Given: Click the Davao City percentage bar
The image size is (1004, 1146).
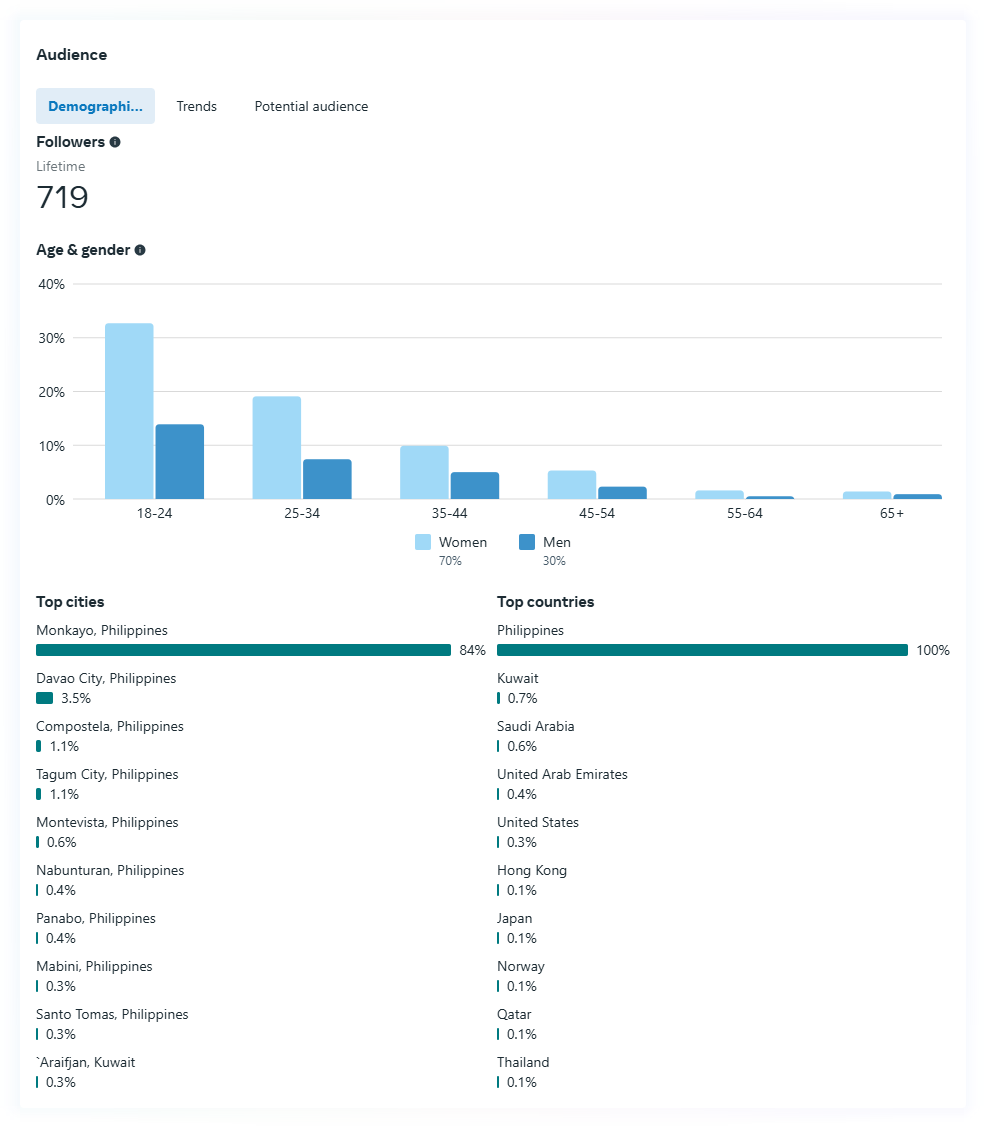Looking at the screenshot, I should 44,698.
